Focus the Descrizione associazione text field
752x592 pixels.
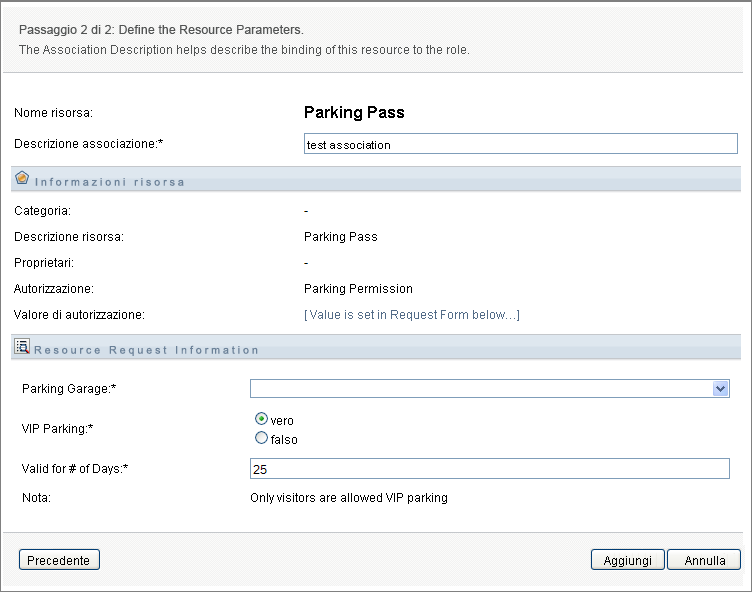520,144
